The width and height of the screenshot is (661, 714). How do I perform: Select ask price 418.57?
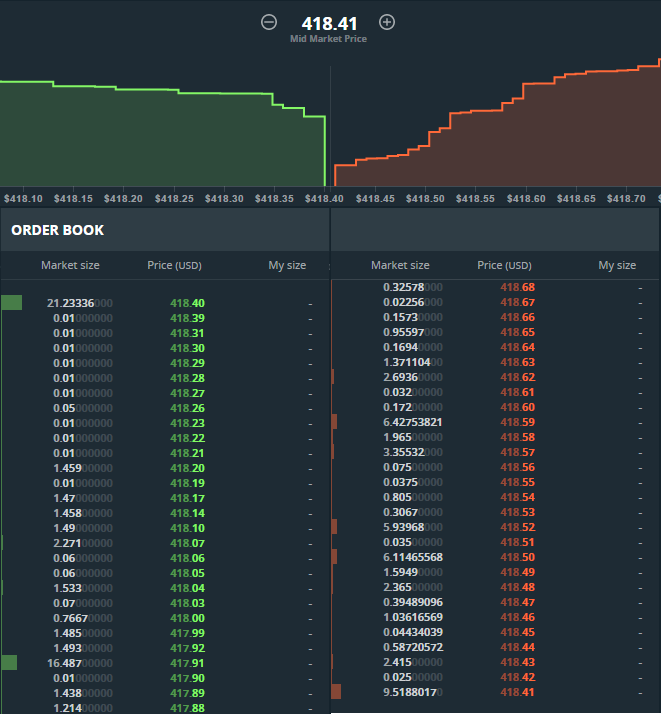pos(518,452)
